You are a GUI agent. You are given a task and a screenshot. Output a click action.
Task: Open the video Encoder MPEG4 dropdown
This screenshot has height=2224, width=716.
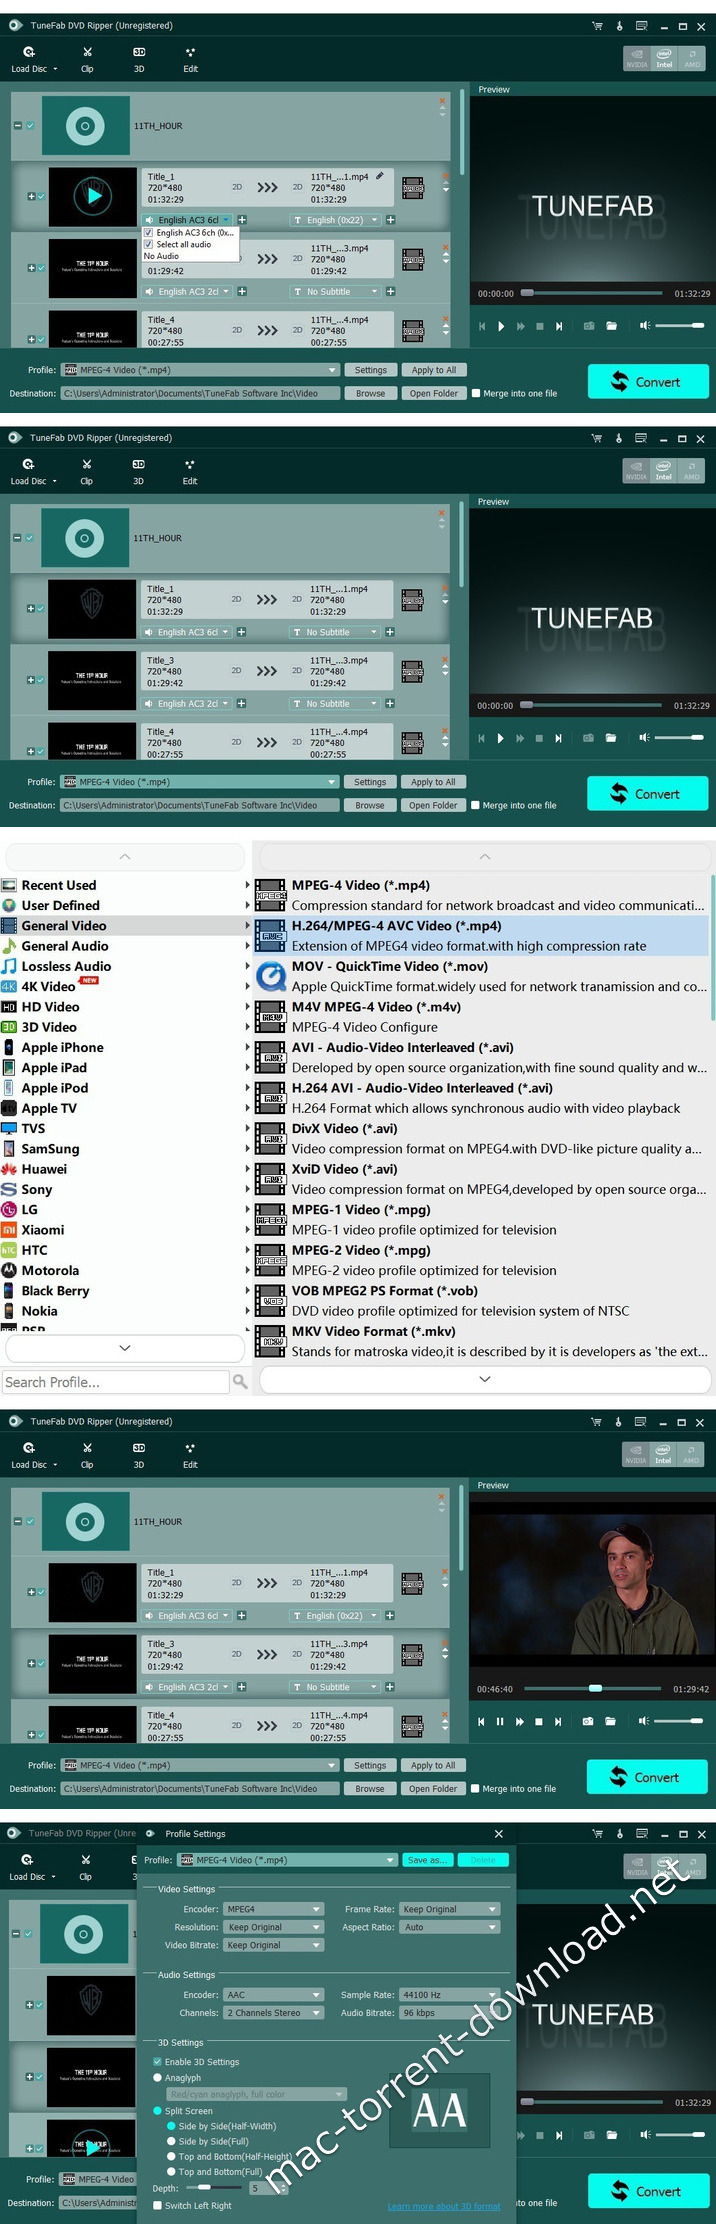pyautogui.click(x=273, y=1909)
